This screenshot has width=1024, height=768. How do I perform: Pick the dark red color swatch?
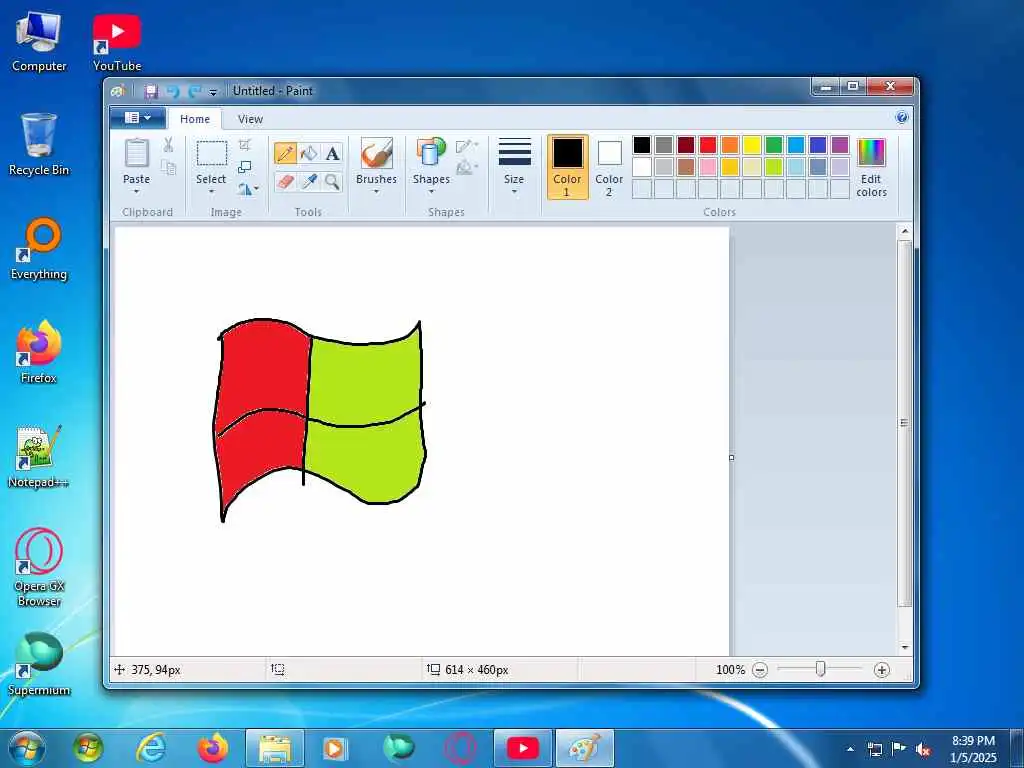(x=686, y=145)
